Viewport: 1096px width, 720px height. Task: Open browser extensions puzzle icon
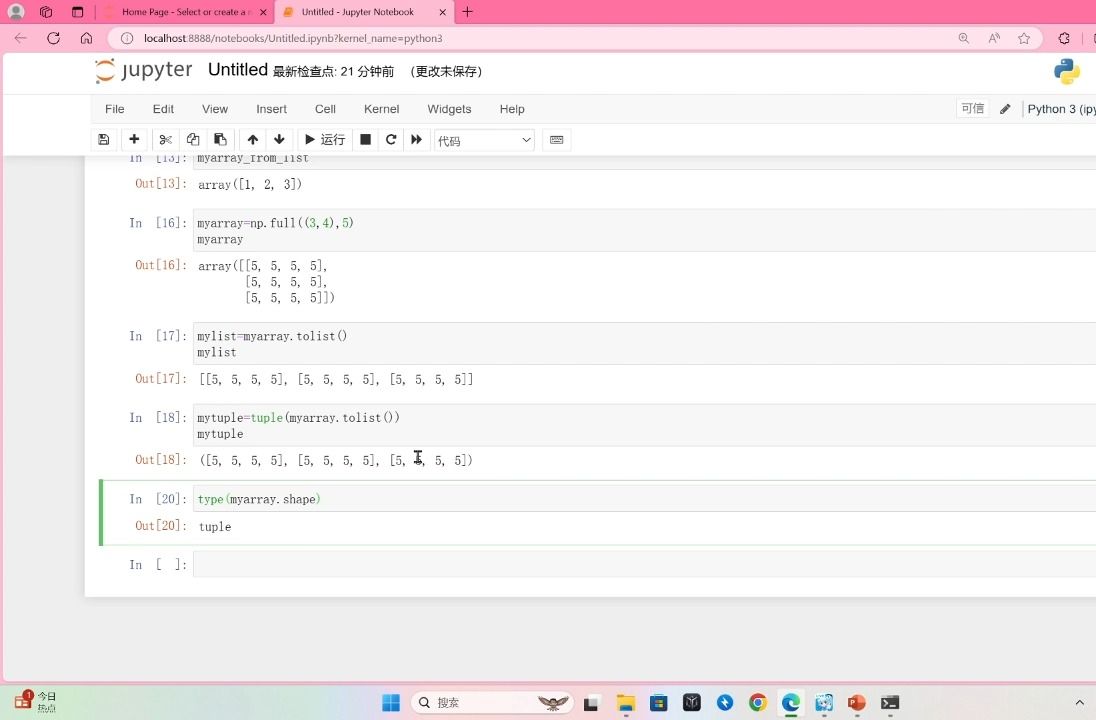pyautogui.click(x=1064, y=38)
